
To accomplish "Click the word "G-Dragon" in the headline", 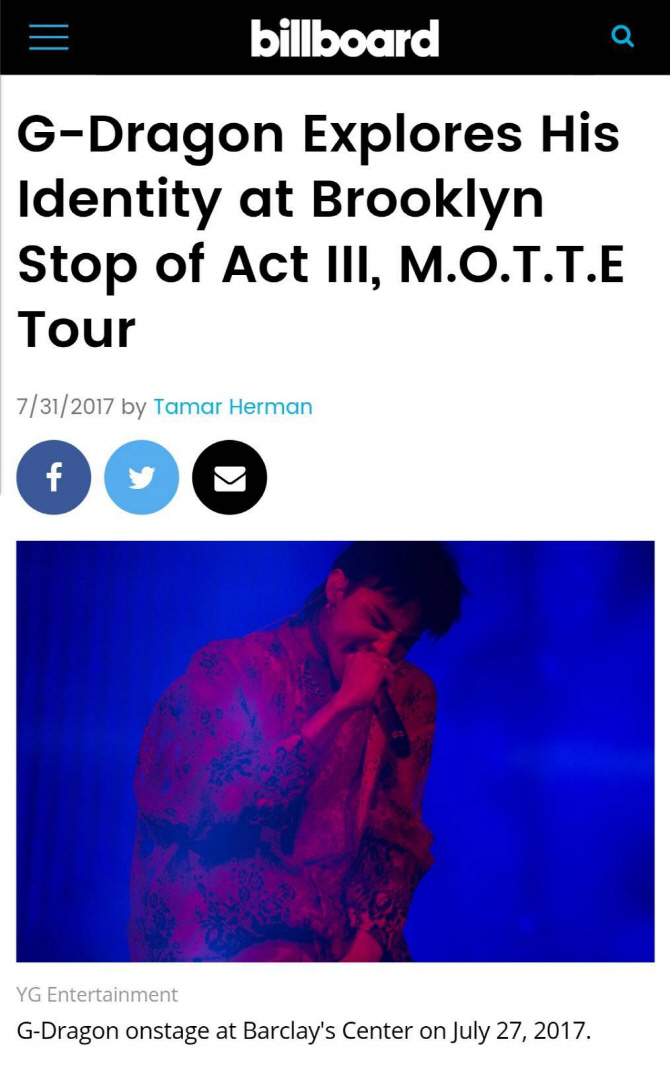I will 150,135.
